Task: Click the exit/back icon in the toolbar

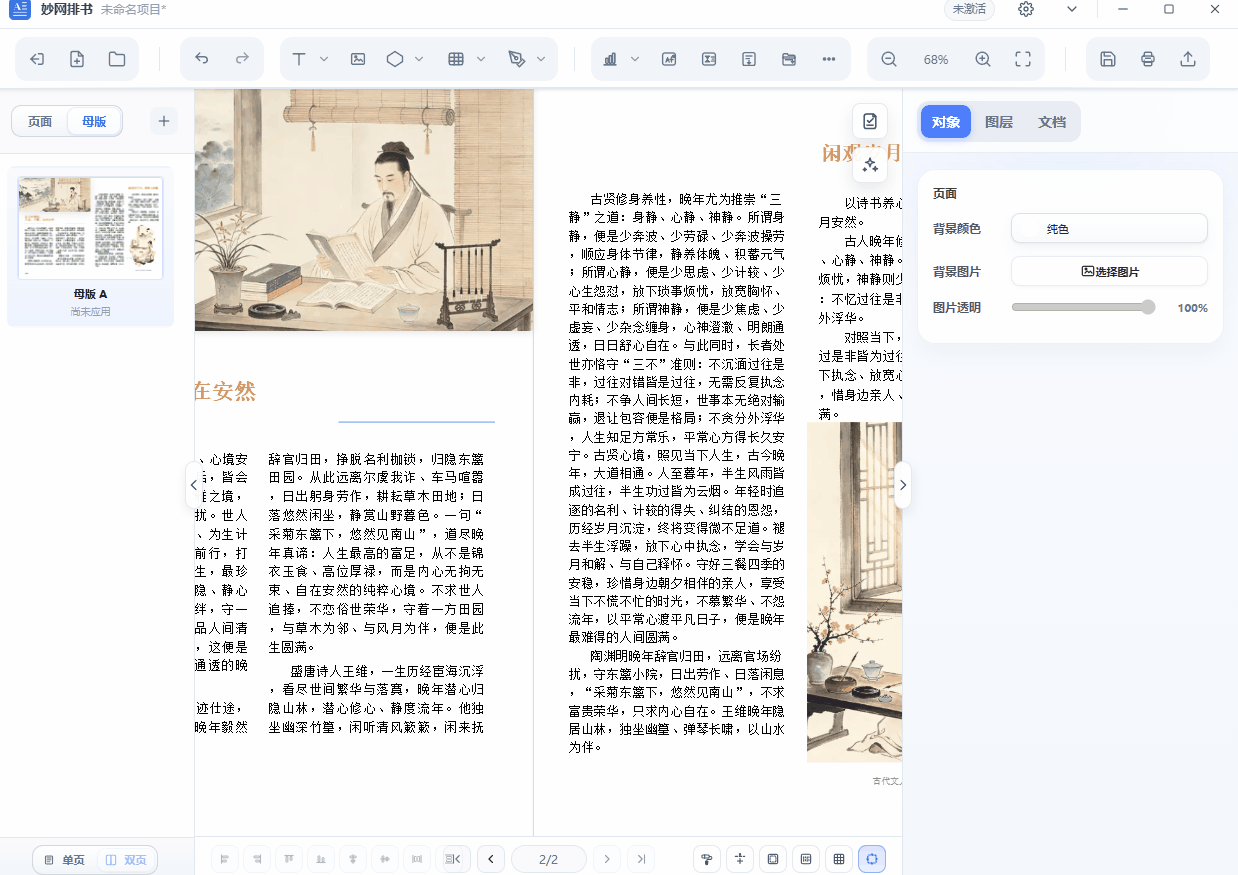Action: pos(37,59)
